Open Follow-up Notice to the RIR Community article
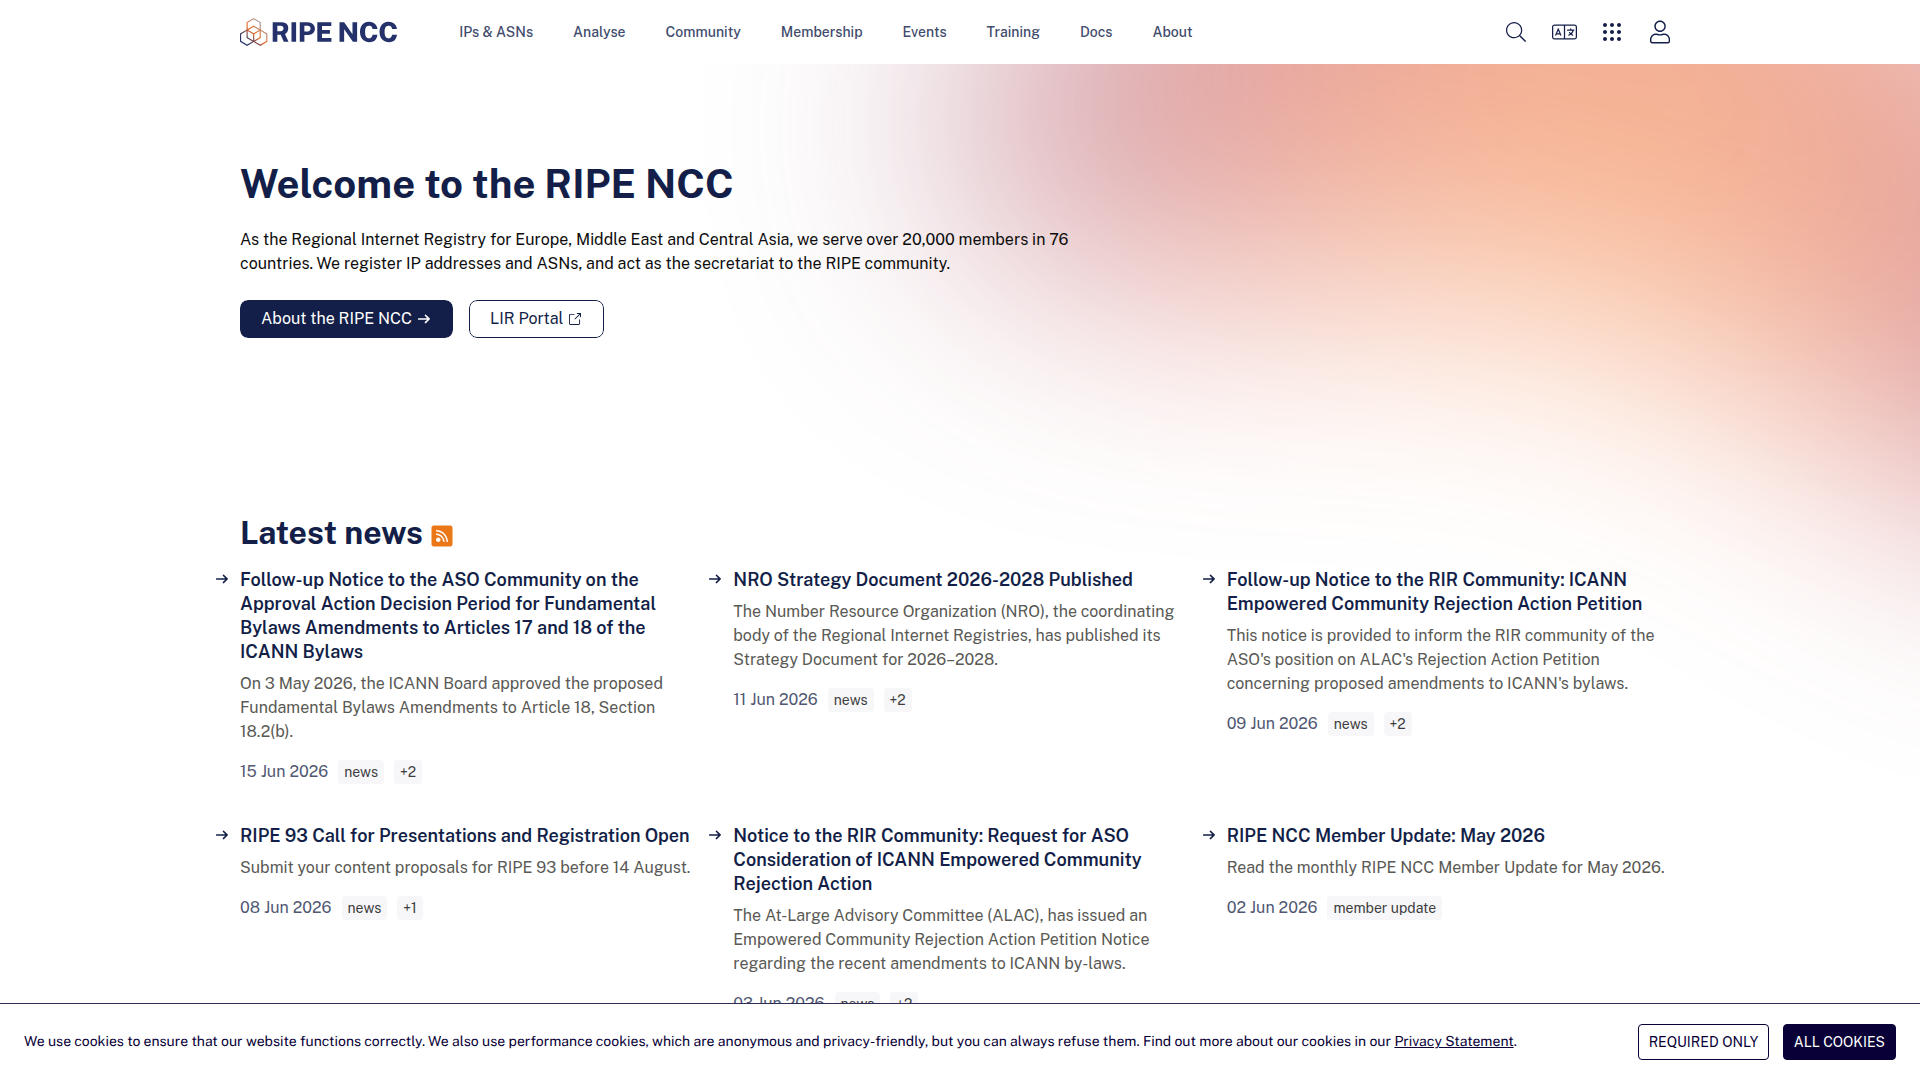This screenshot has width=1920, height=1080. click(x=1434, y=592)
